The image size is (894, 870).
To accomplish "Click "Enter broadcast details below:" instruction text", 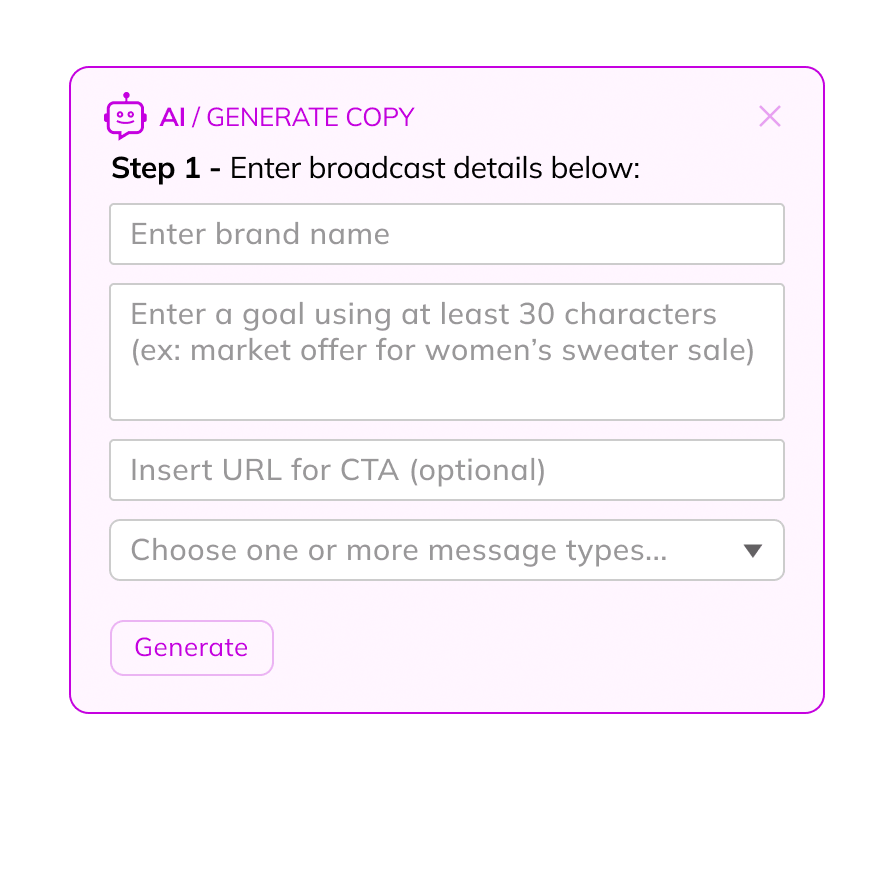I will 434,168.
